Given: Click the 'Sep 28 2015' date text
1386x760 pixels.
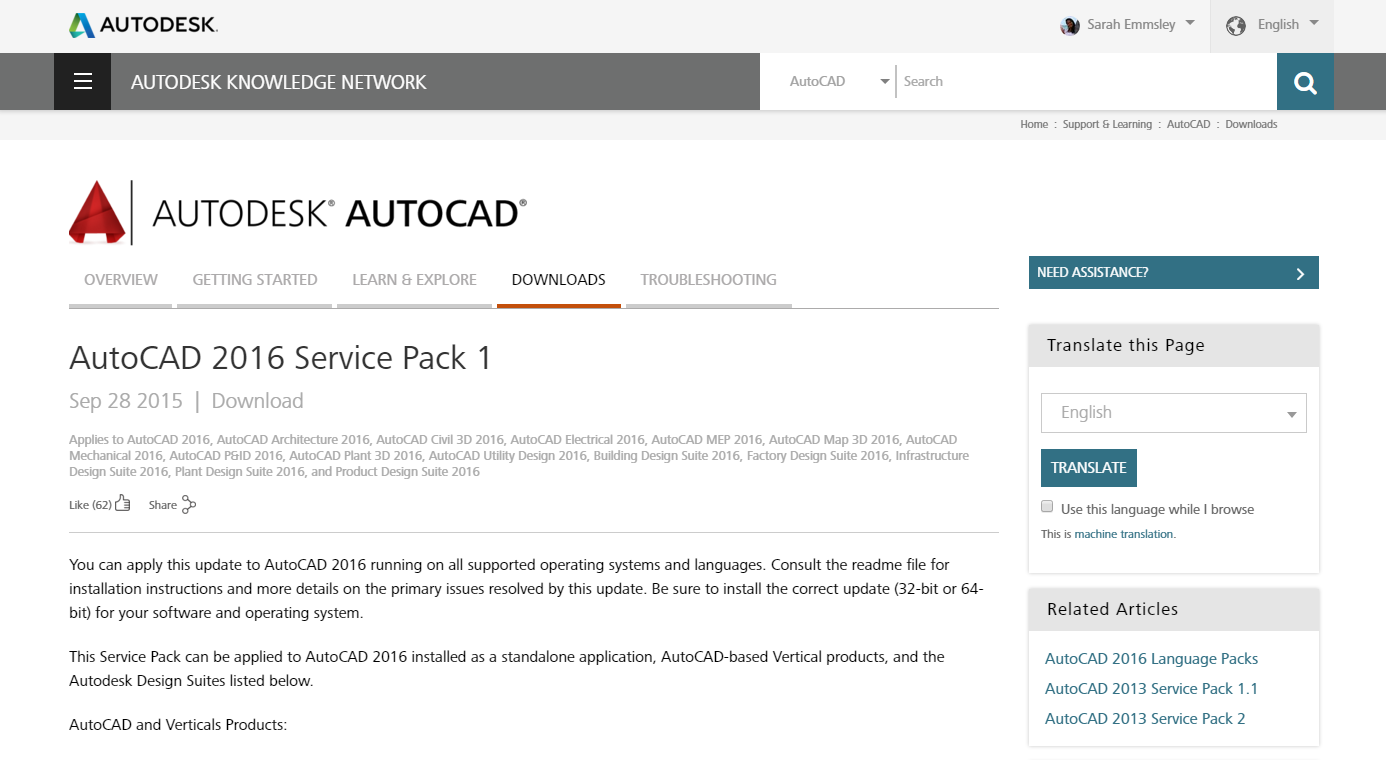Looking at the screenshot, I should point(126,401).
